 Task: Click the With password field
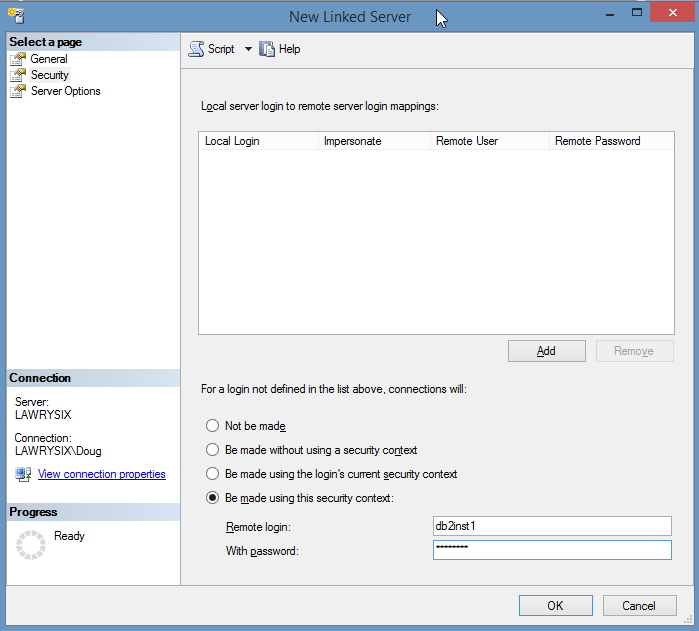tap(551, 550)
